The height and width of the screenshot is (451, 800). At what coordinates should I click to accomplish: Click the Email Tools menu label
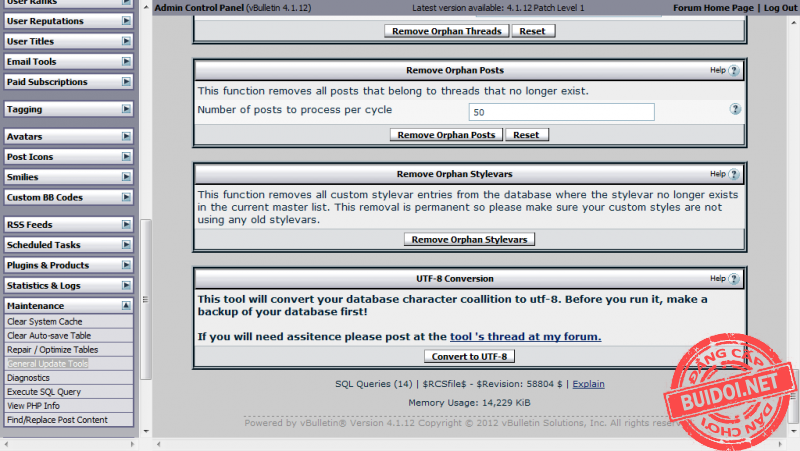pos(32,62)
